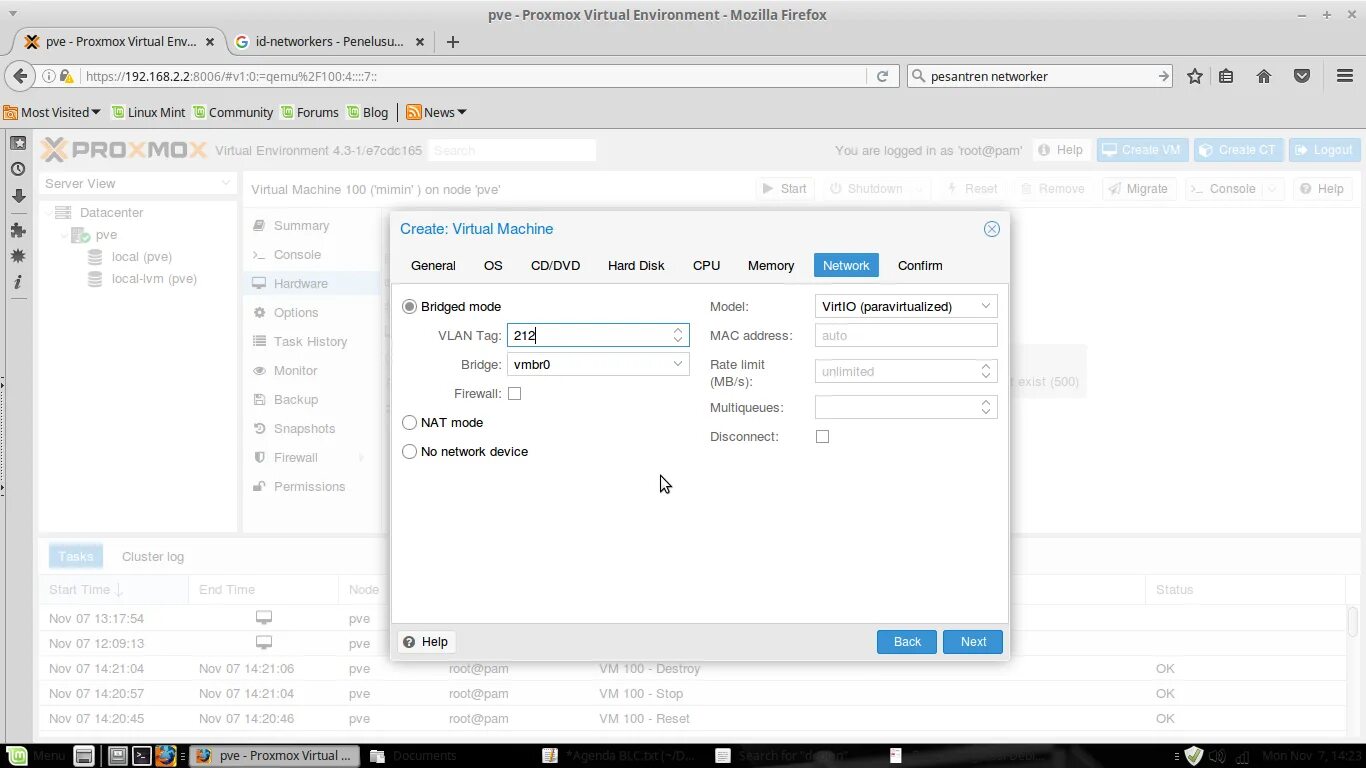Switch to the General tab

tap(433, 266)
